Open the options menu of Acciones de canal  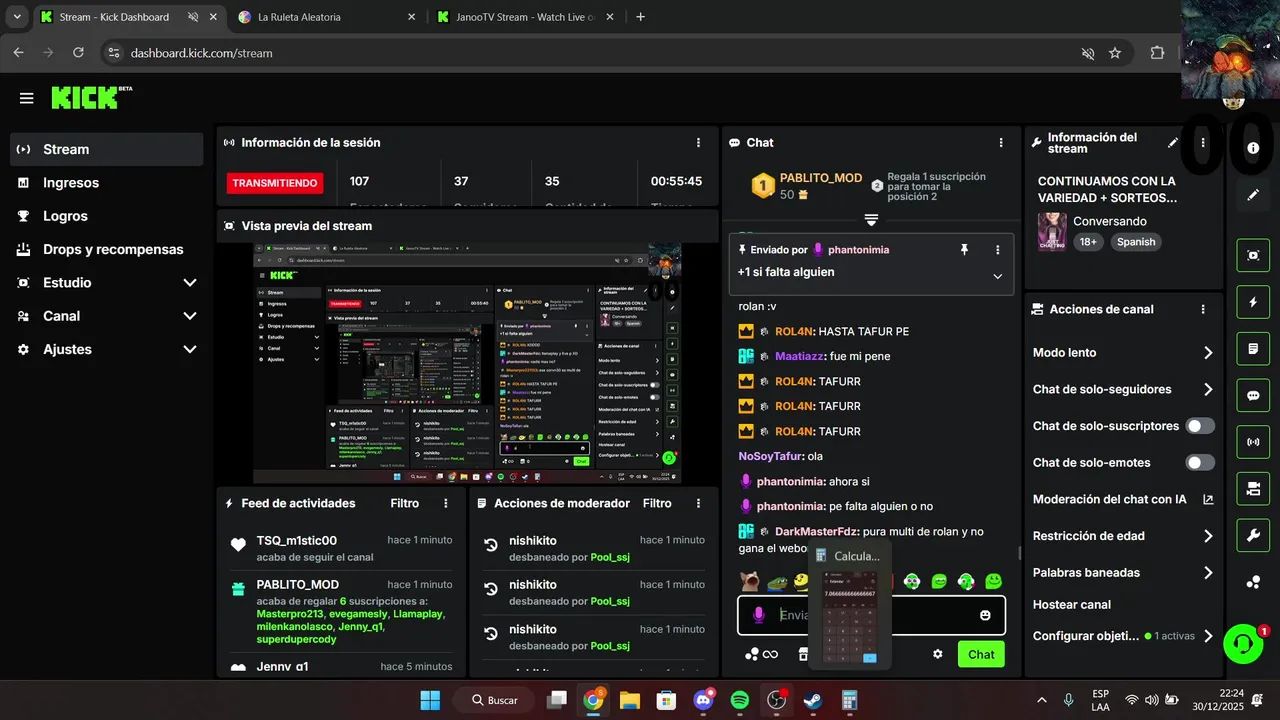tap(1203, 310)
